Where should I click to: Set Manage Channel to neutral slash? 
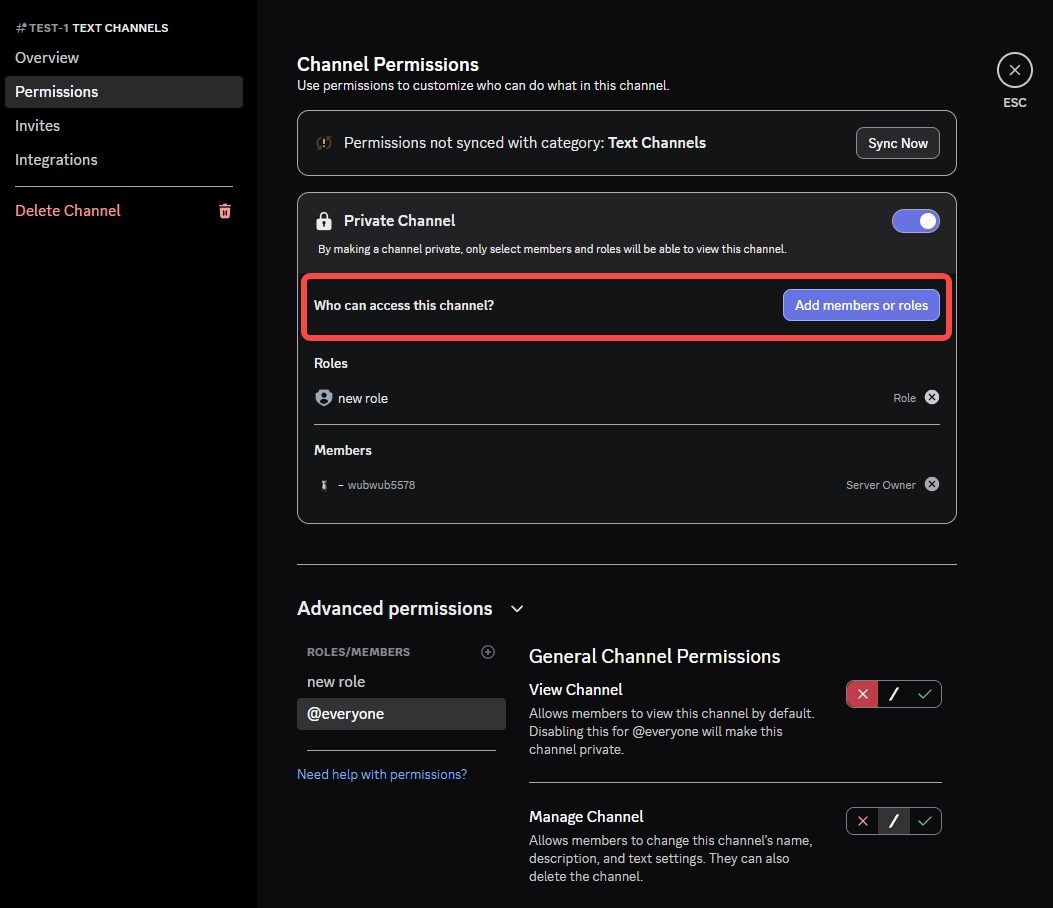[x=894, y=821]
